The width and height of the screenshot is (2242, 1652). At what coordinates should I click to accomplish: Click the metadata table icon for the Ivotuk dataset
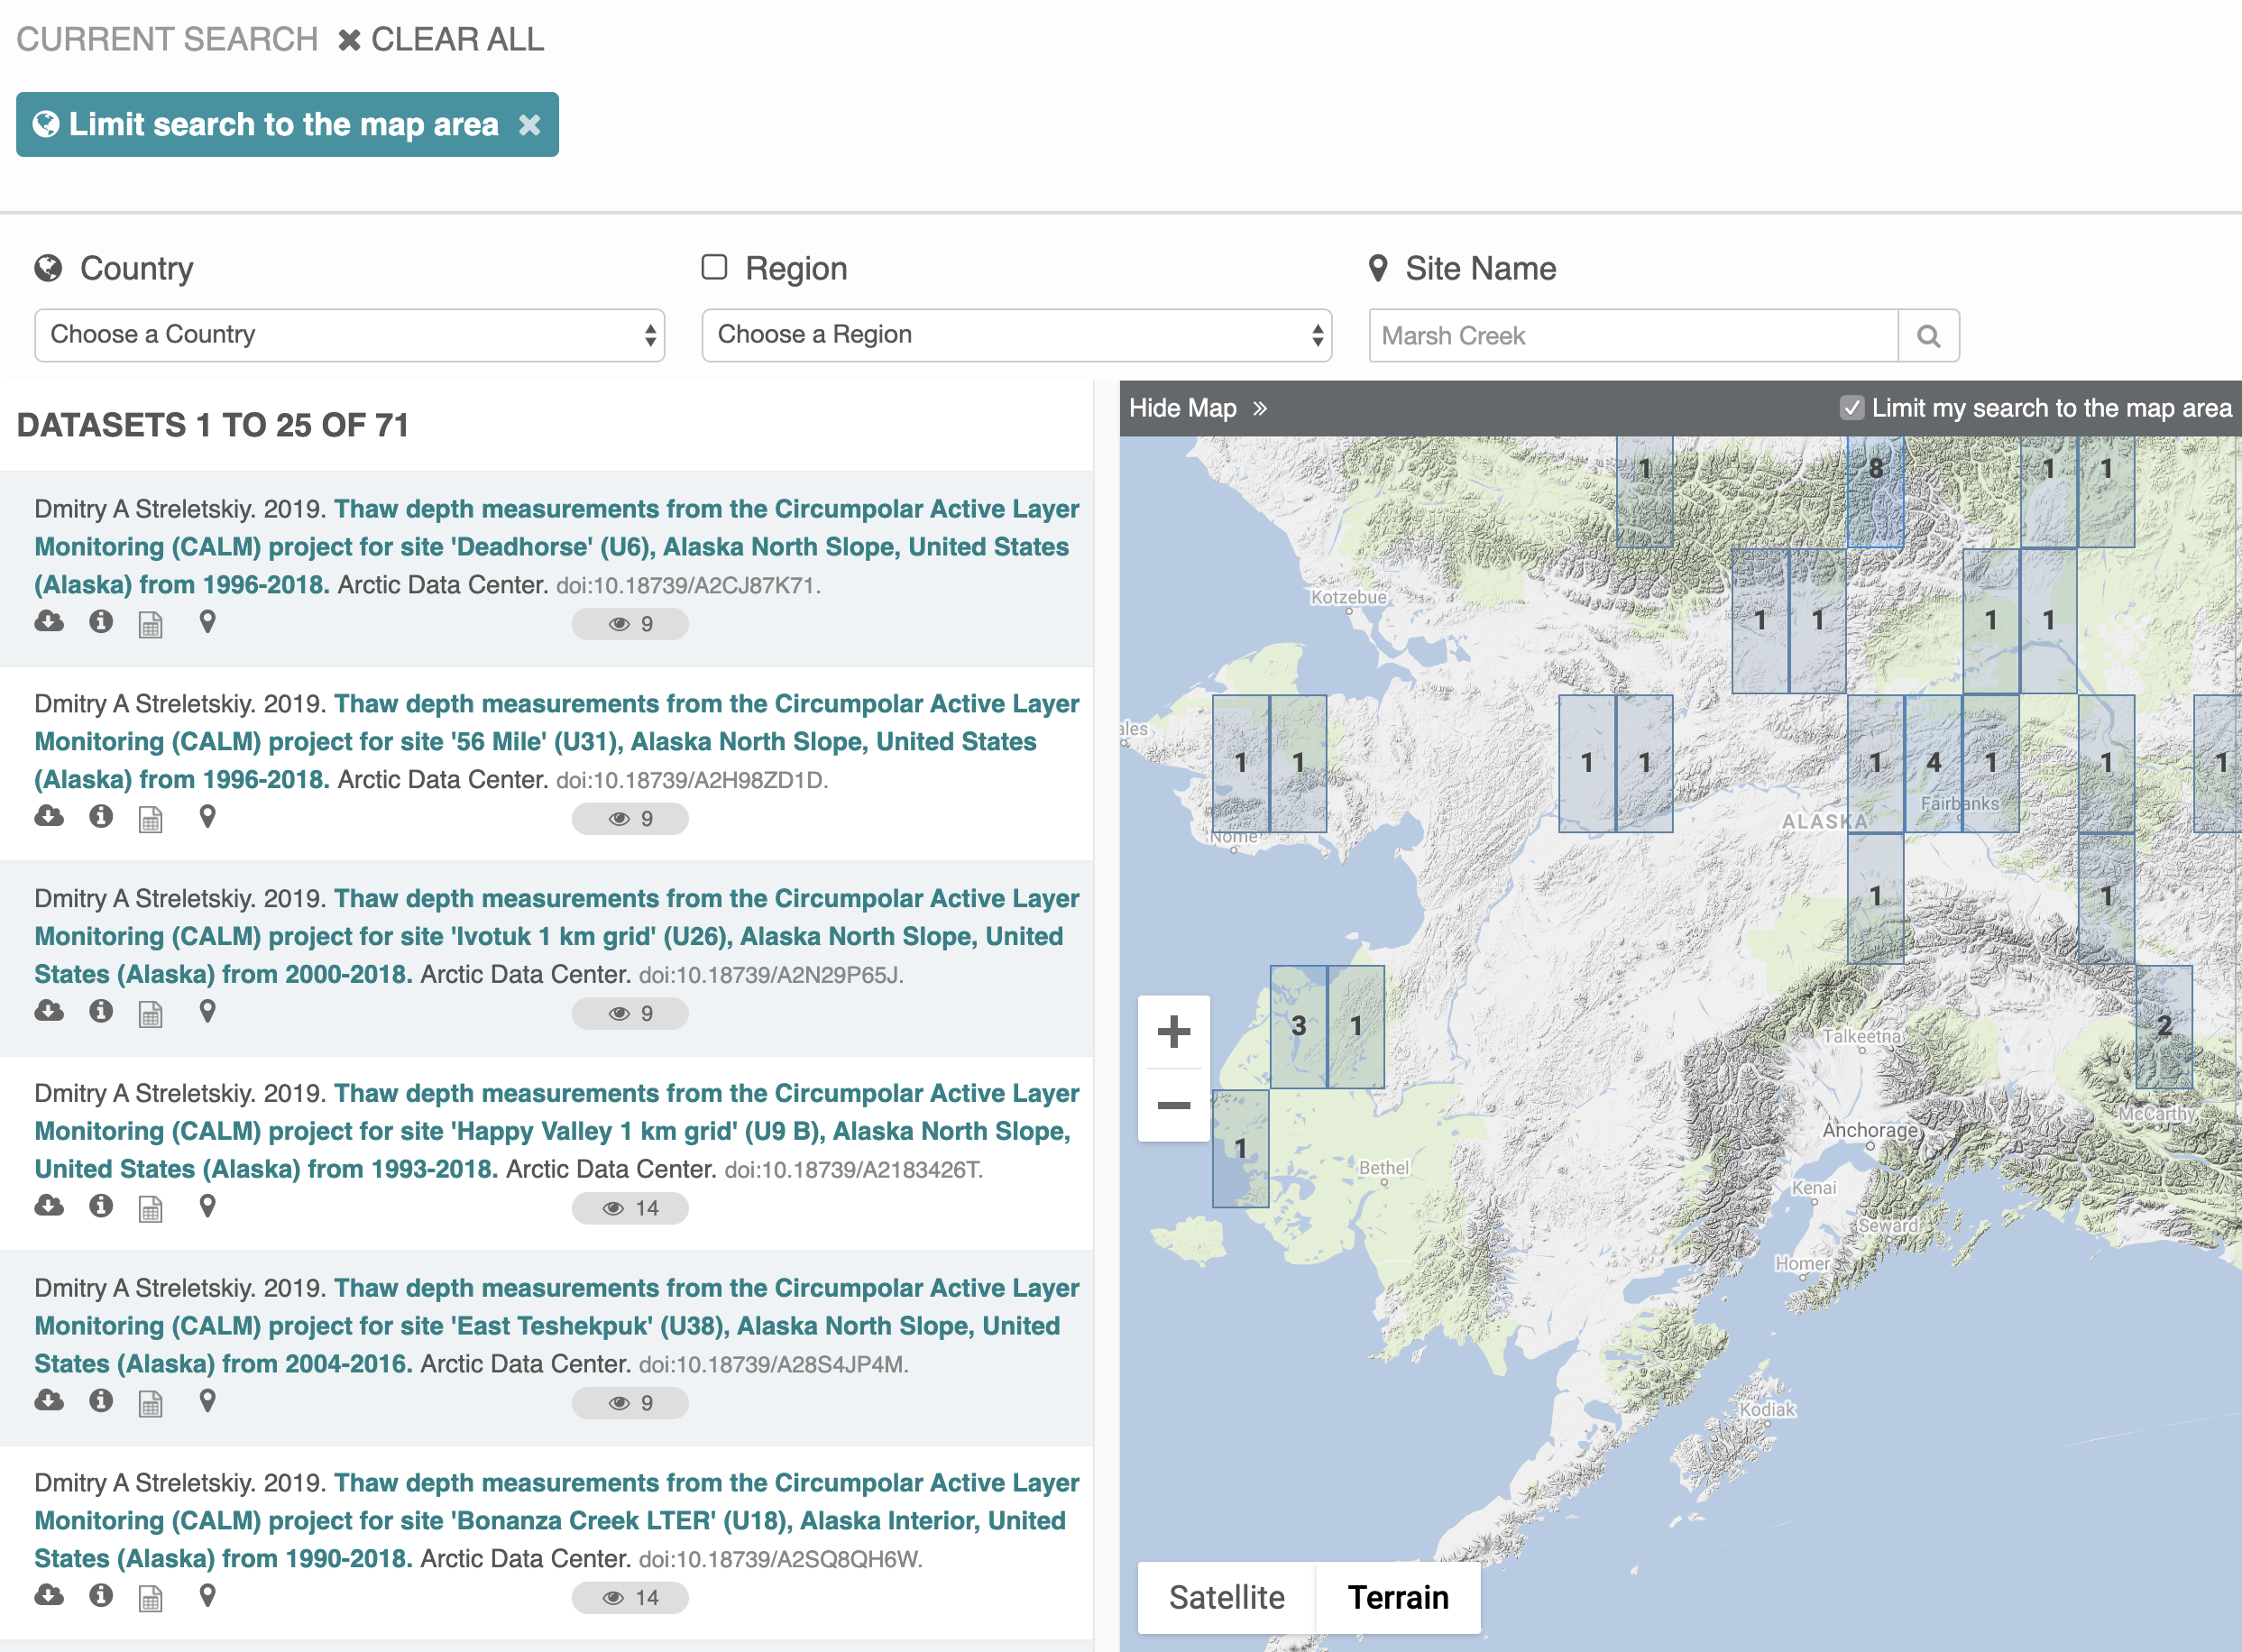tap(150, 1013)
